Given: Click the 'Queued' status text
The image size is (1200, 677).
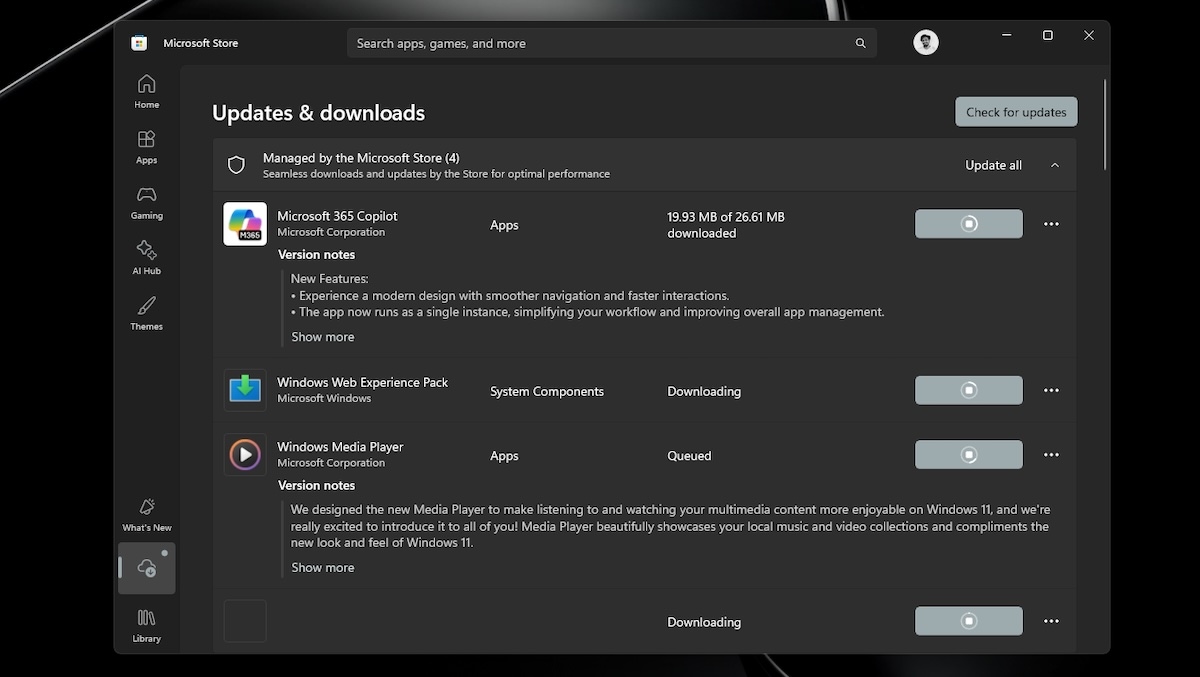Looking at the screenshot, I should (689, 455).
